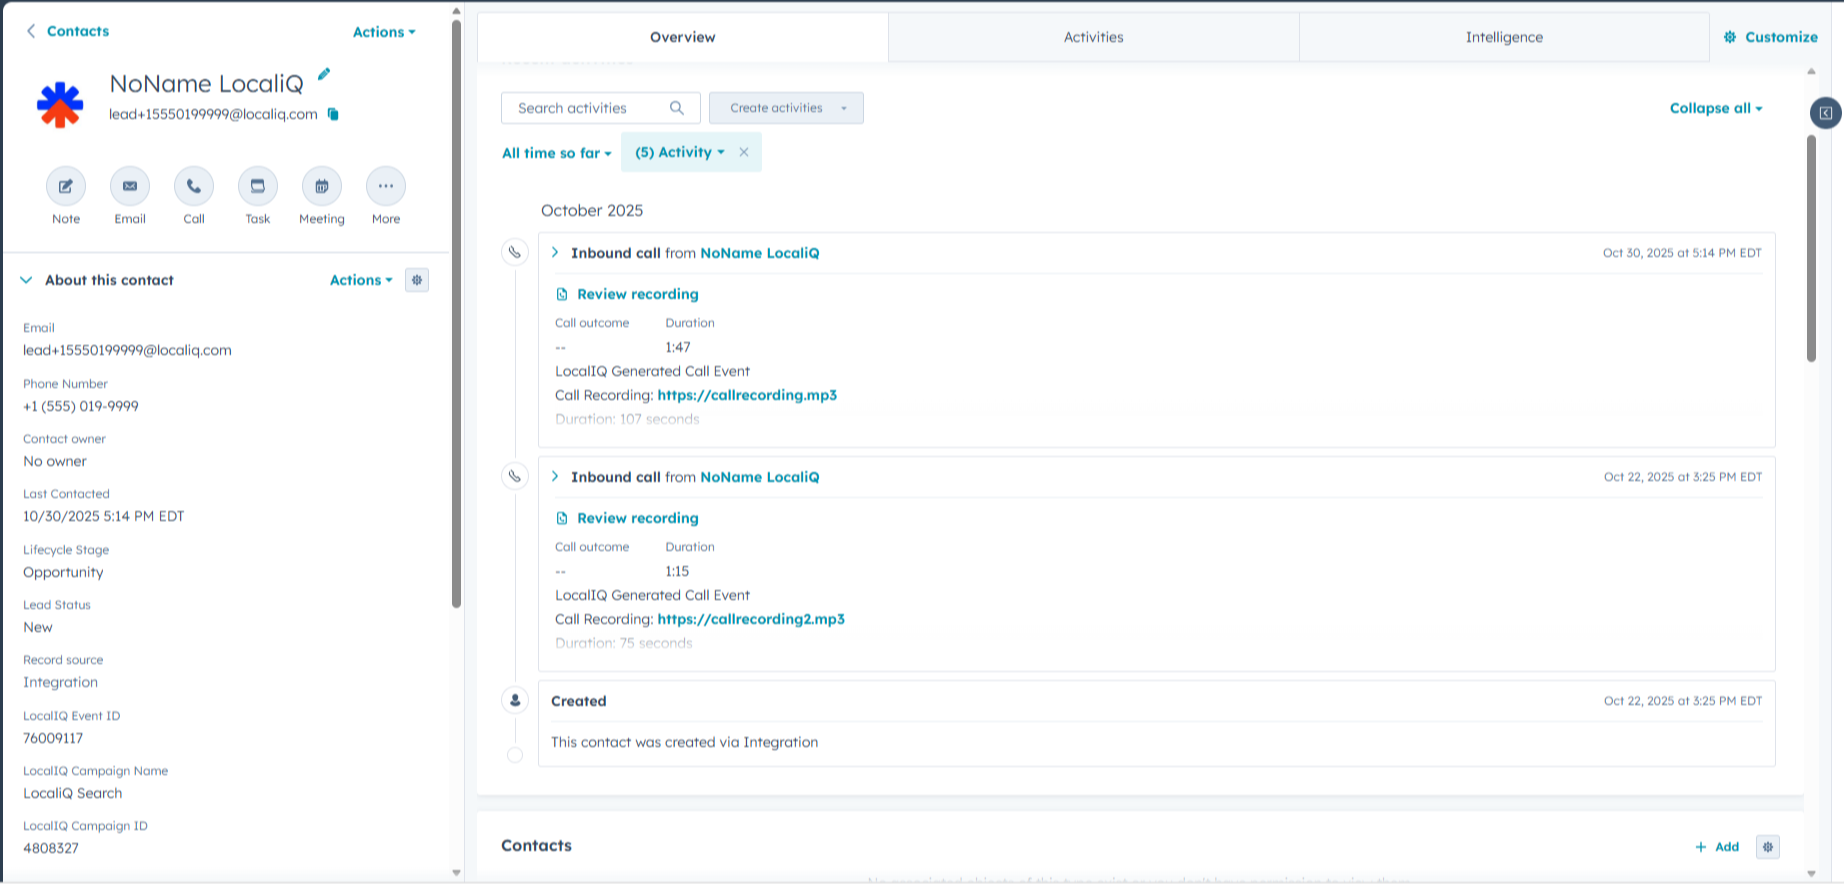Click the October 2025 month heading
The image size is (1844, 885).
592,210
